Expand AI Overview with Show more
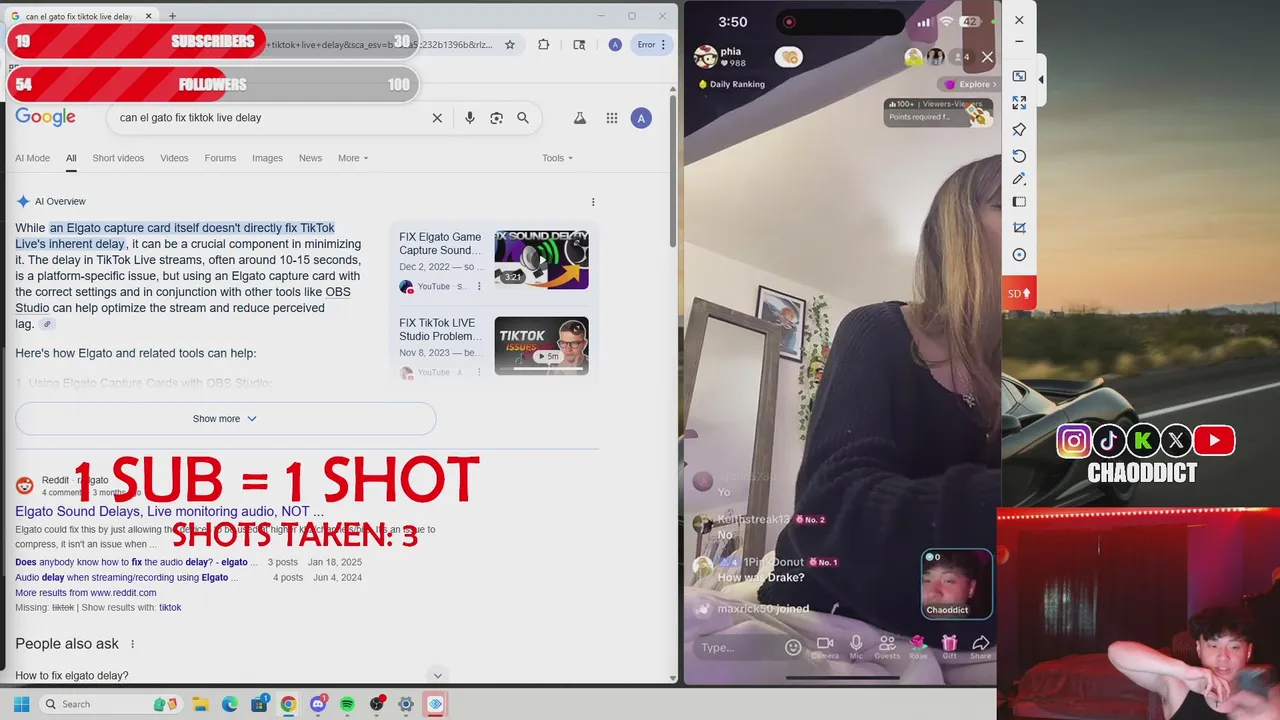The height and width of the screenshot is (720, 1280). [226, 419]
